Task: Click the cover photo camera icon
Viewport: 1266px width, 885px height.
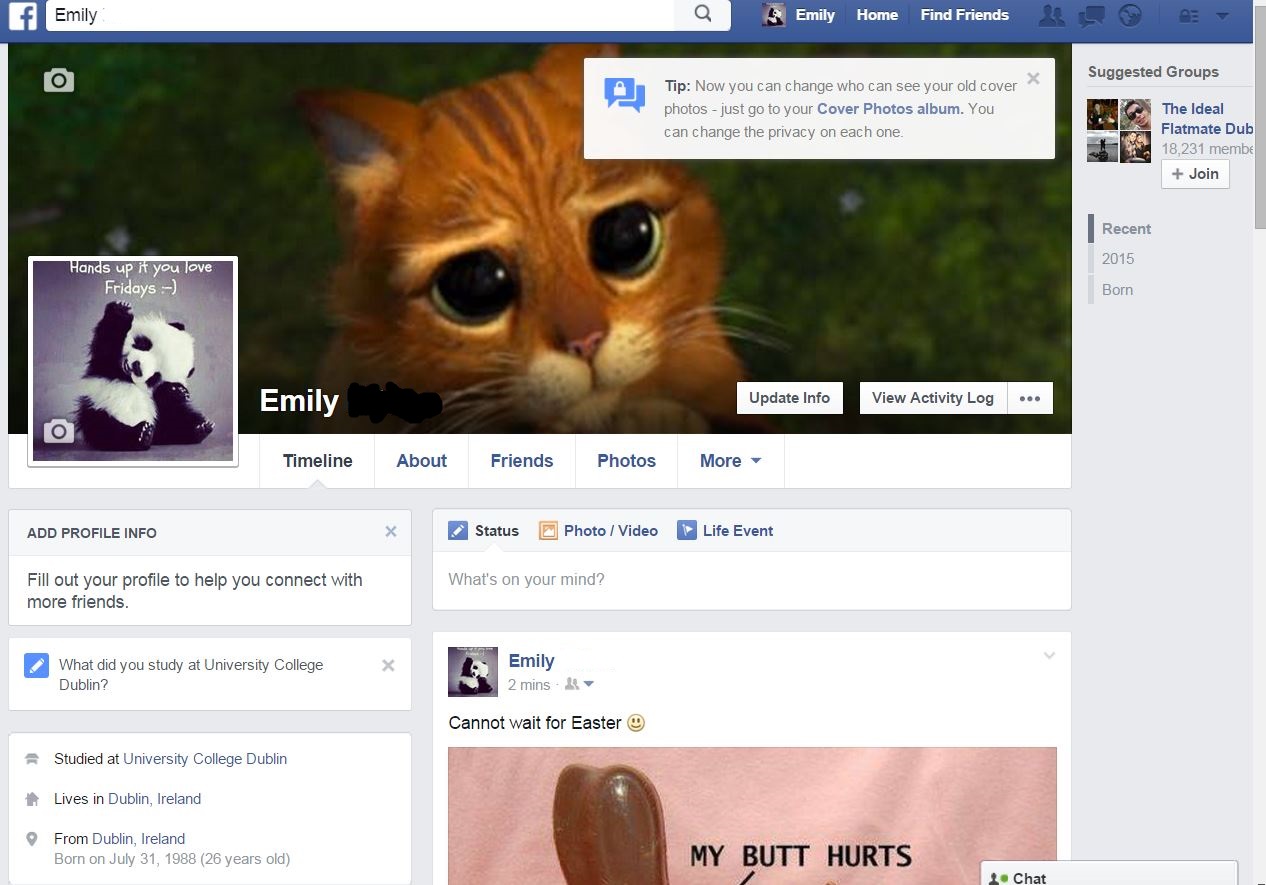Action: pos(59,80)
